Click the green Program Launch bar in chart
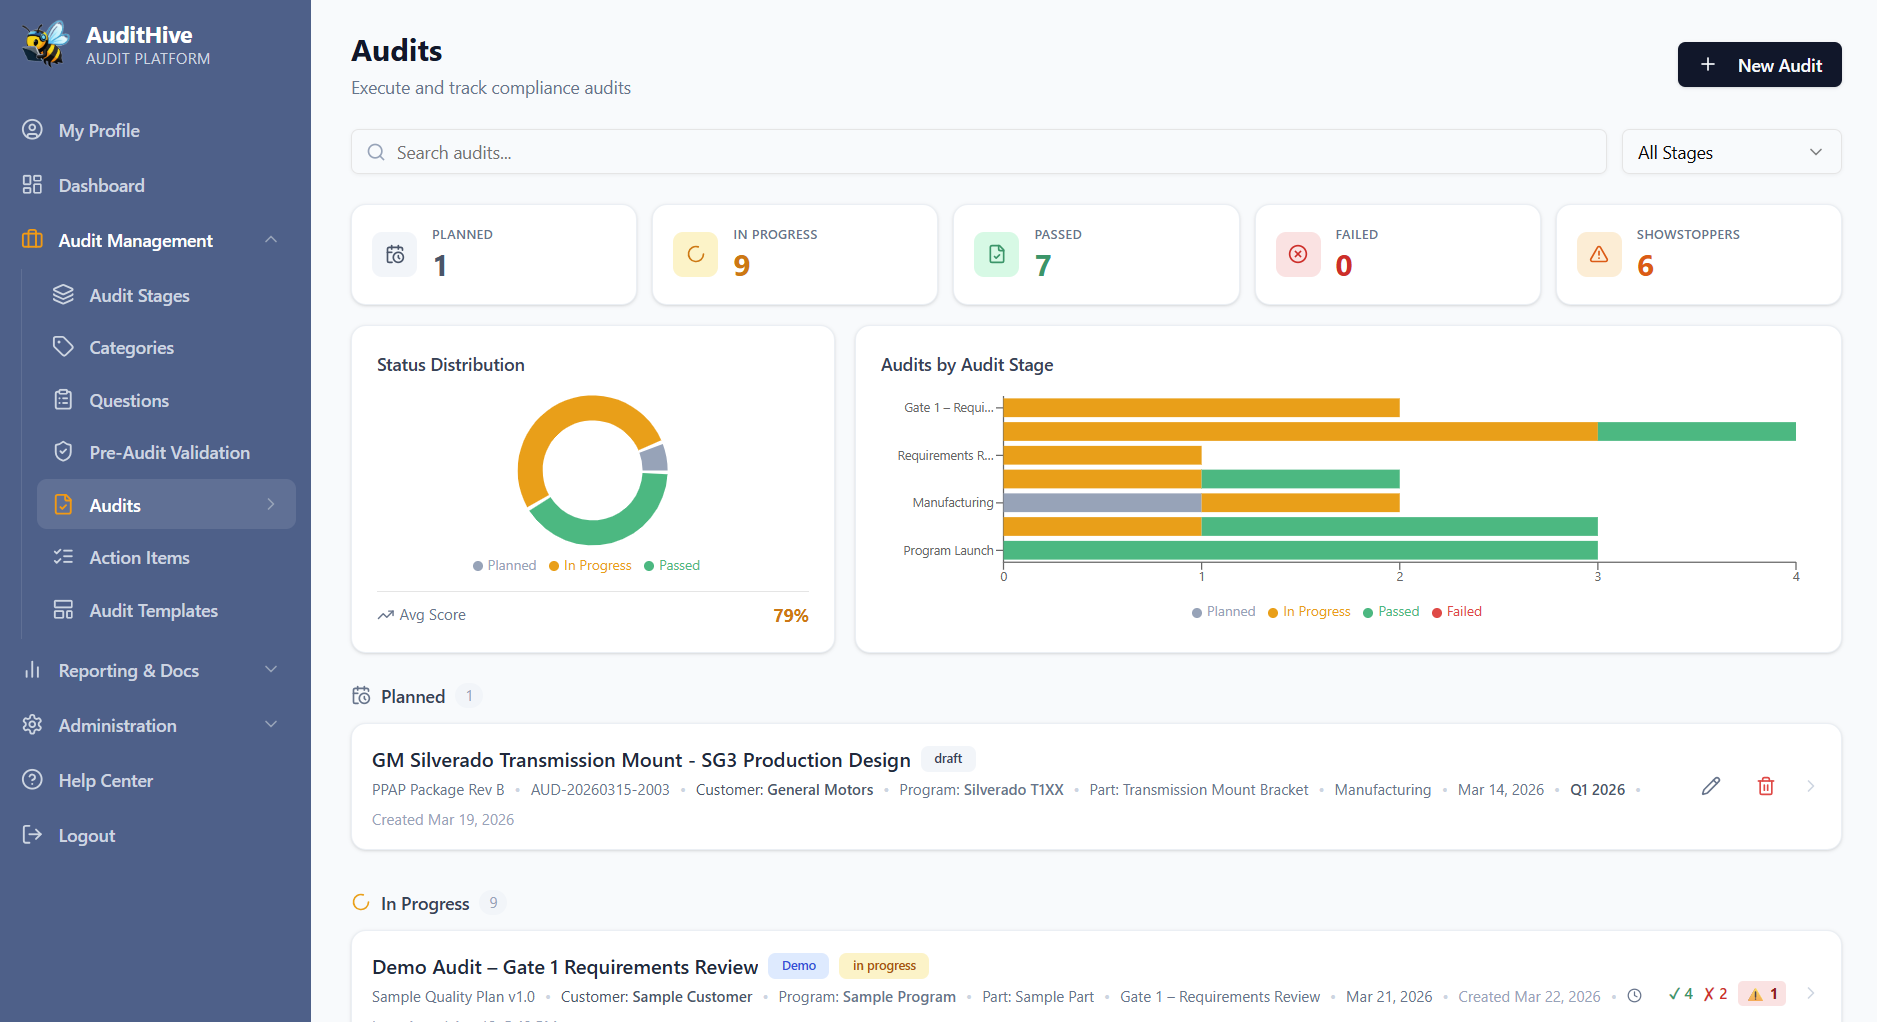Screen dimensions: 1877x1022 point(1300,550)
